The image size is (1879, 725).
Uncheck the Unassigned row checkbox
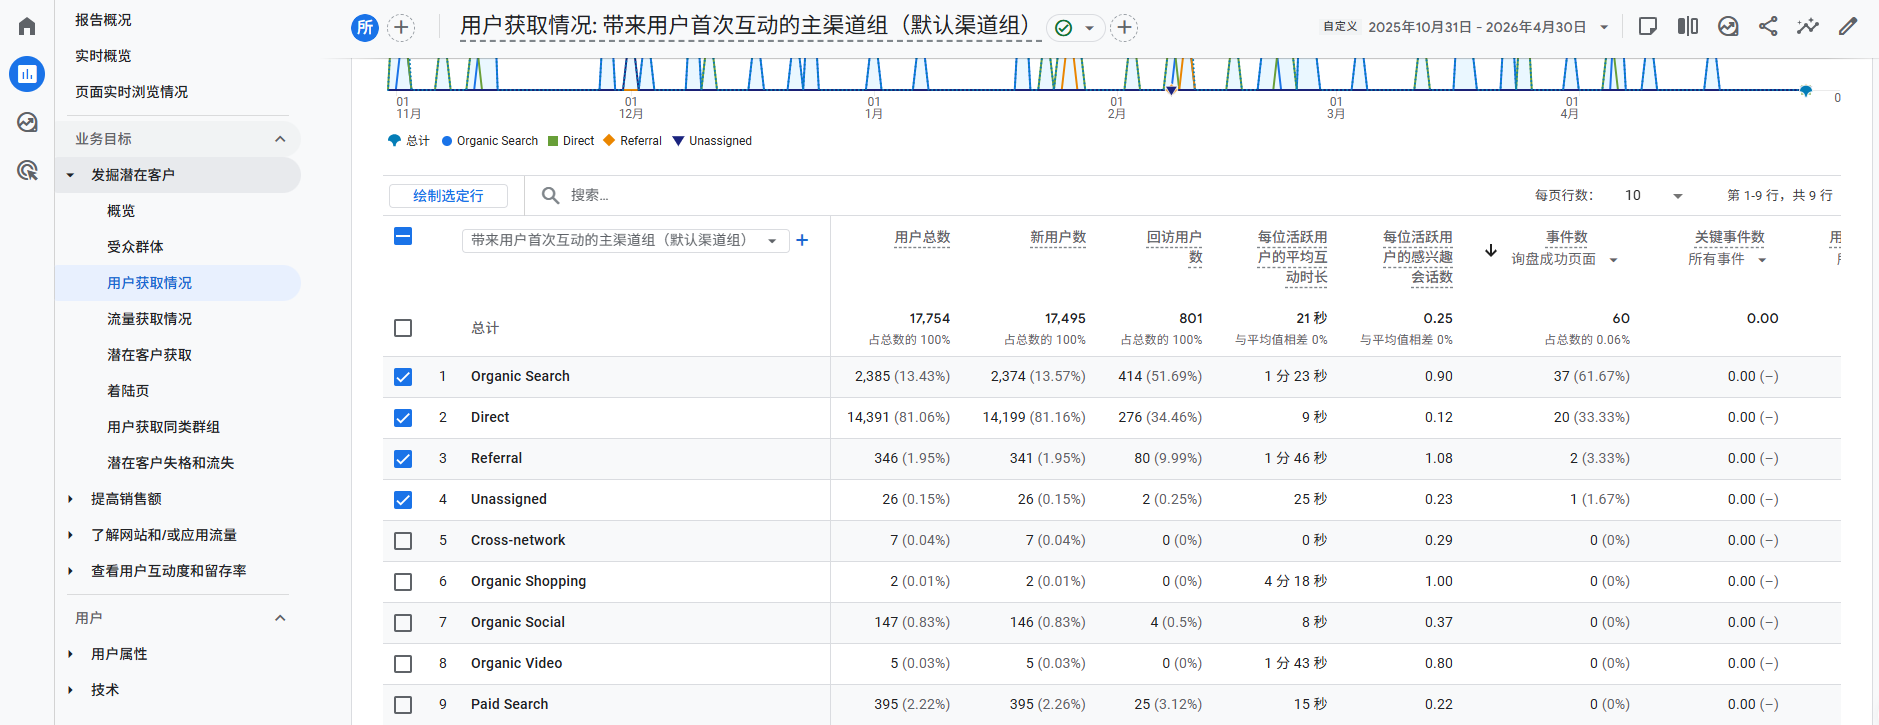[403, 500]
